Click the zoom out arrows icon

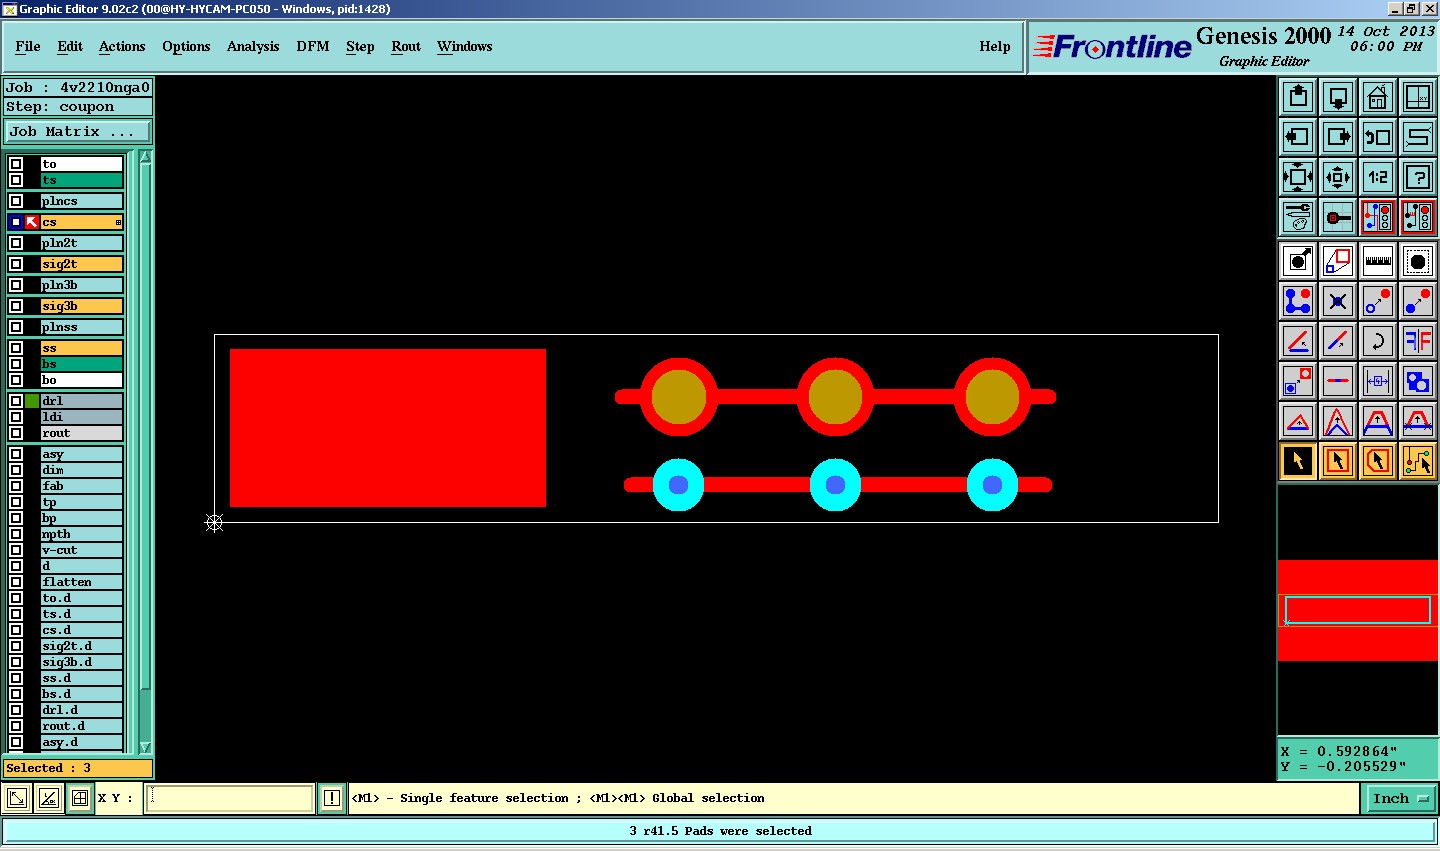coord(1338,177)
